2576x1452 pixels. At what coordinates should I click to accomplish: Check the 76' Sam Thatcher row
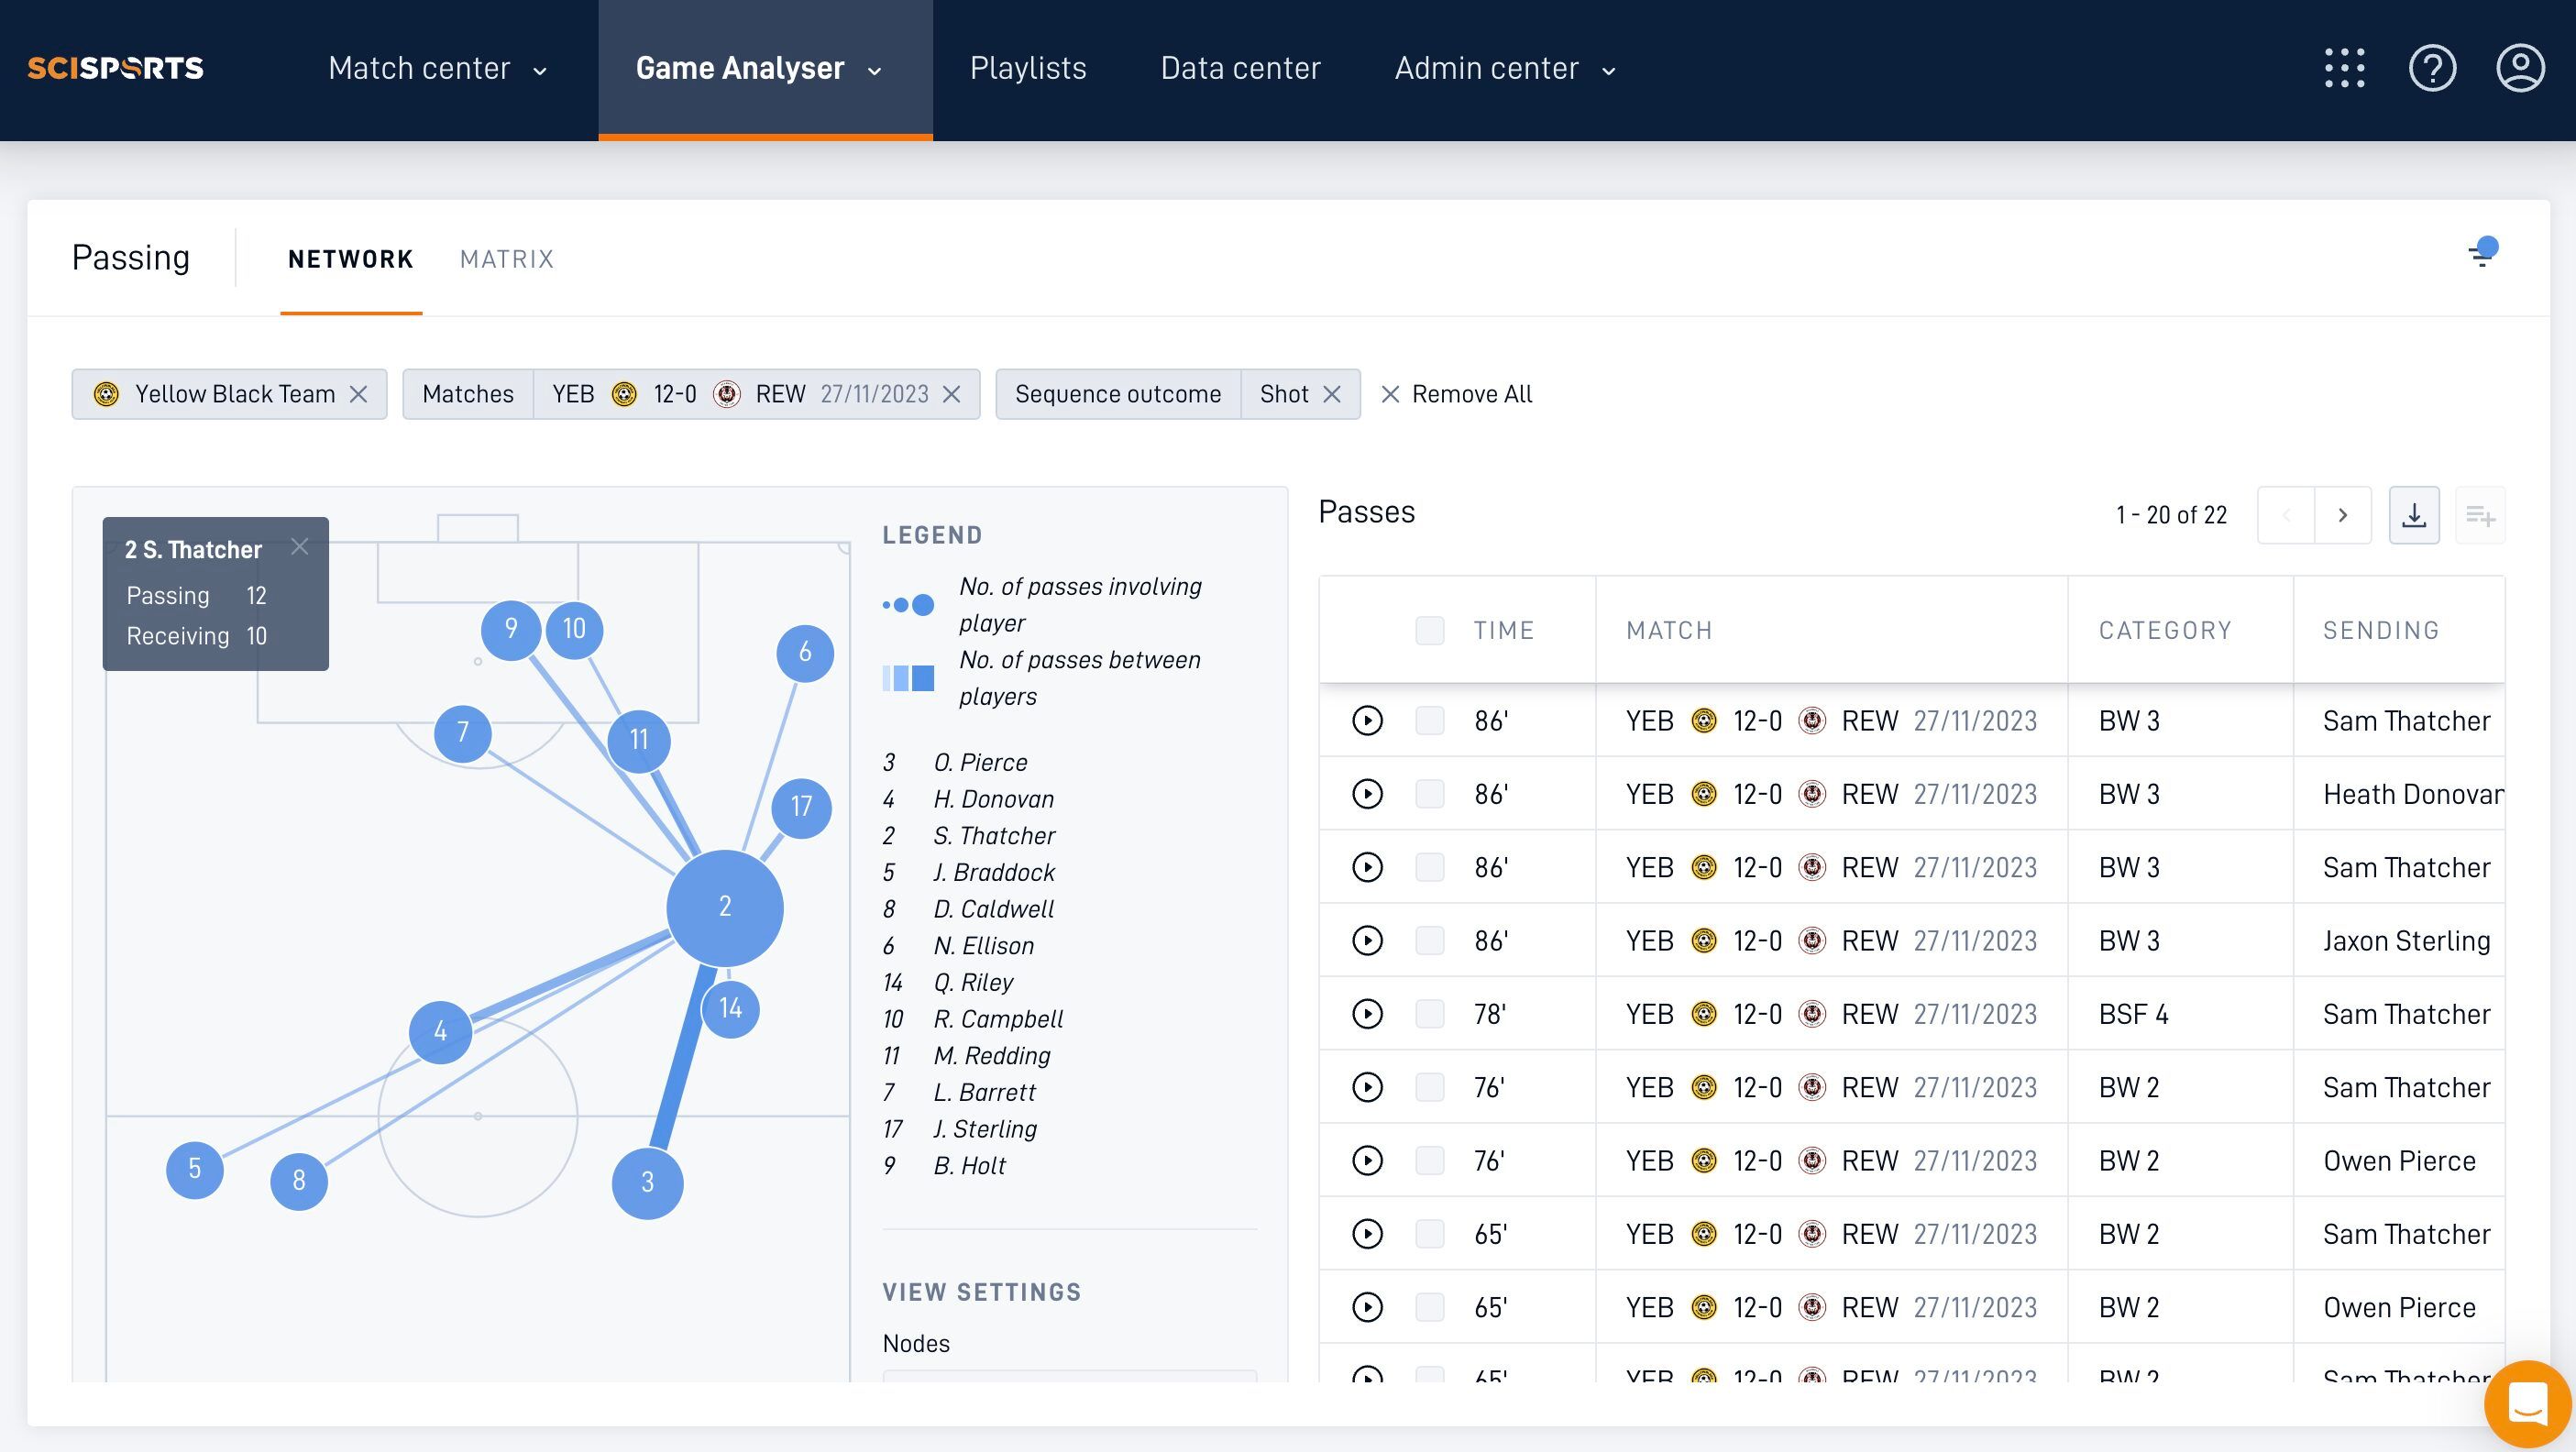[x=1430, y=1087]
